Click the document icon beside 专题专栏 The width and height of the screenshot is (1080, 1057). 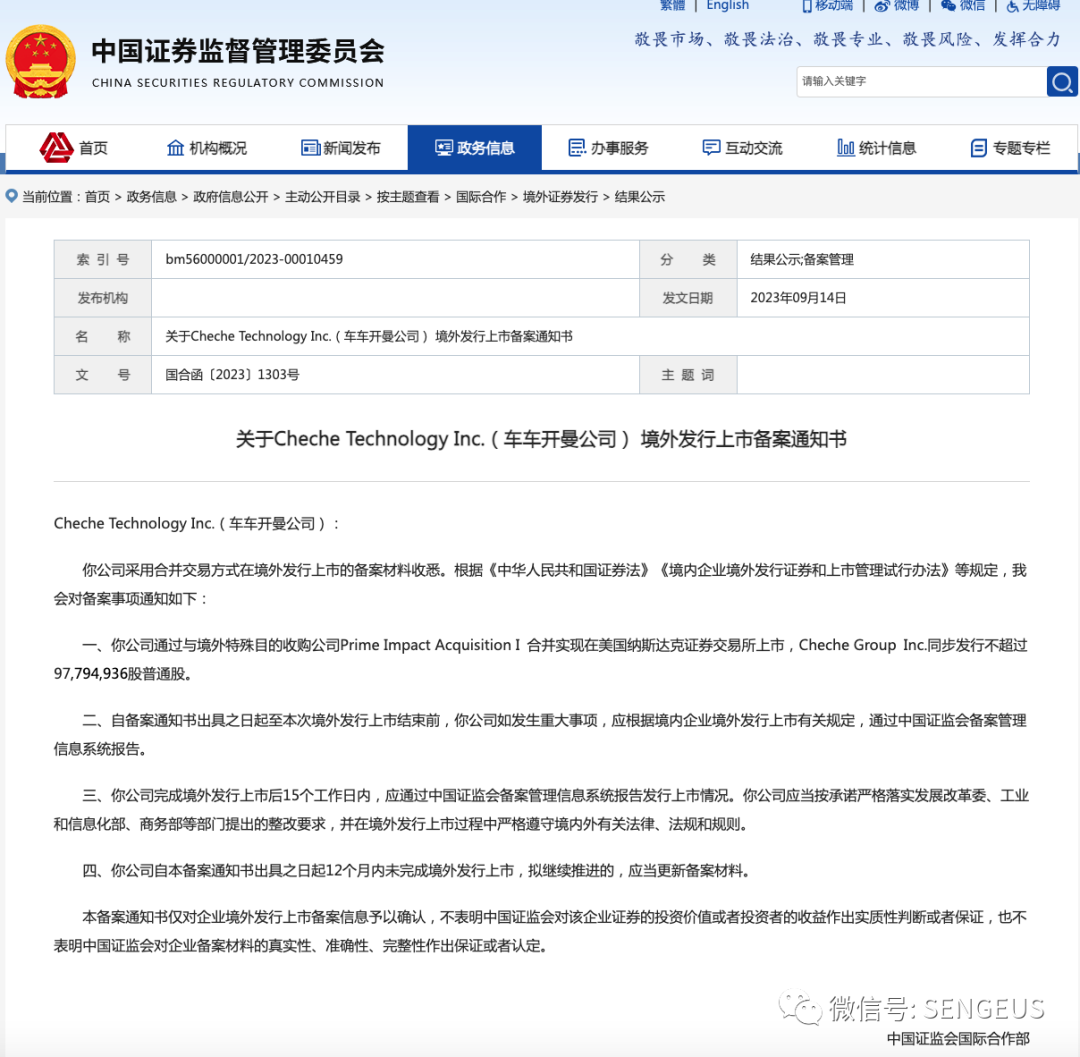pos(978,148)
